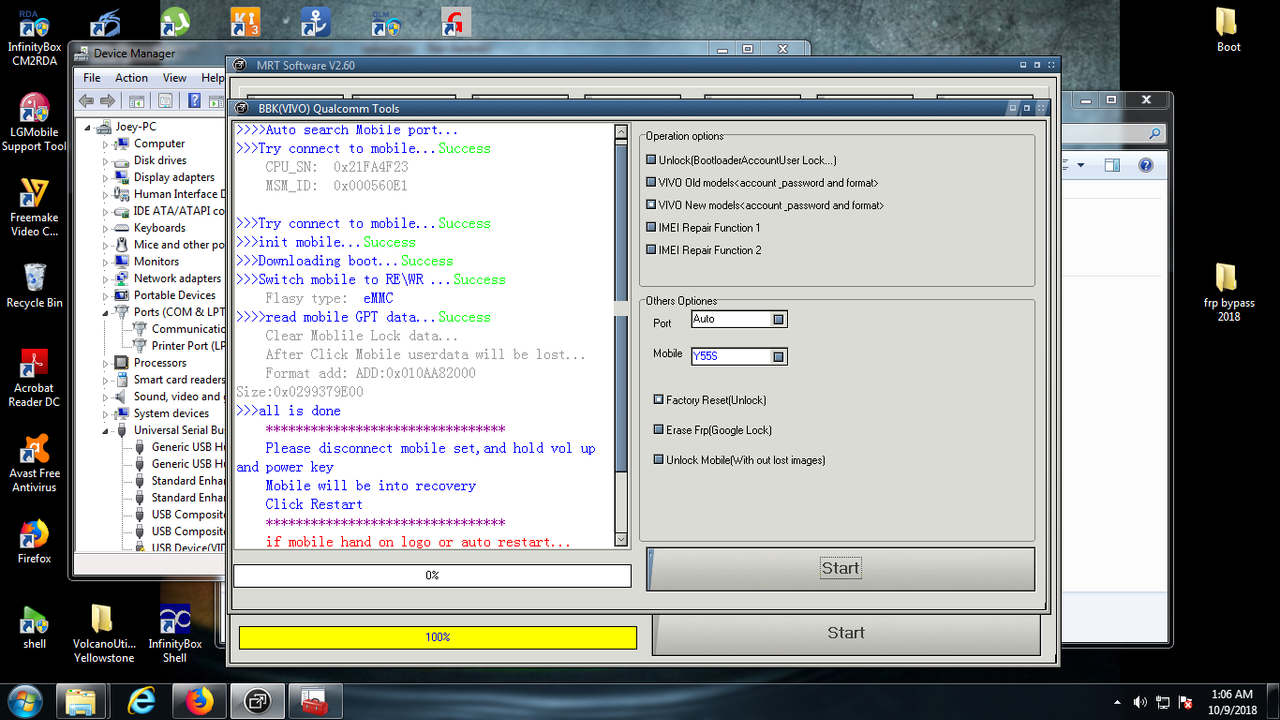Open Internet Explorer from taskbar
Viewport: 1280px width, 720px height.
(x=141, y=701)
